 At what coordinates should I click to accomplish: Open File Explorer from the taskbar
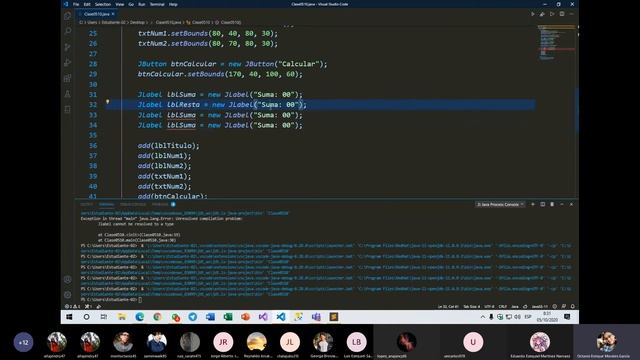pos(122,317)
